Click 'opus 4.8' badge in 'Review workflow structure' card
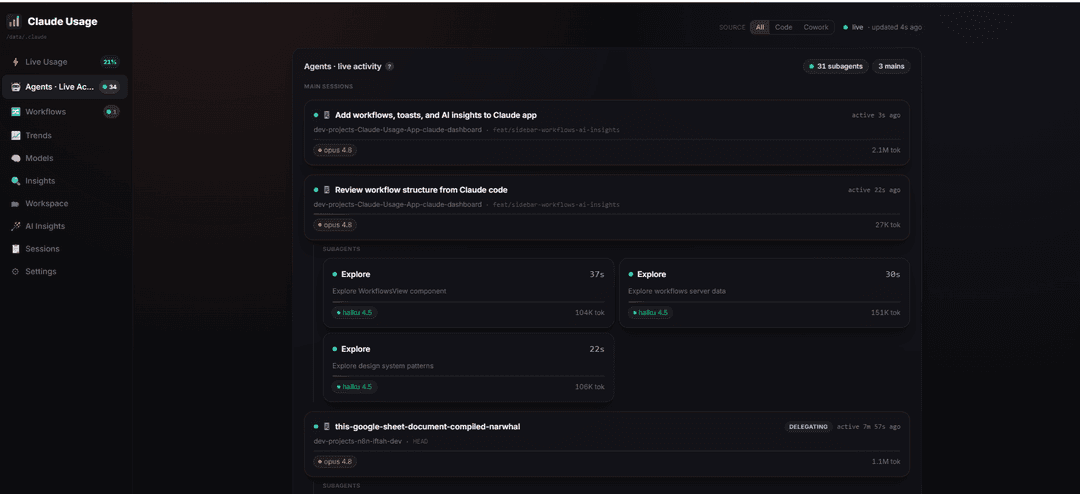 pyautogui.click(x=335, y=225)
